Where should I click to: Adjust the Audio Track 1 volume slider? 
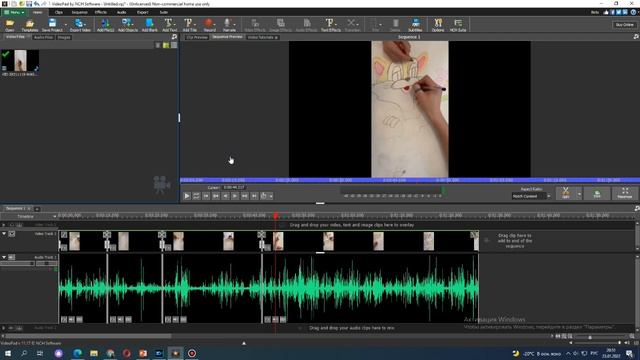17,264
